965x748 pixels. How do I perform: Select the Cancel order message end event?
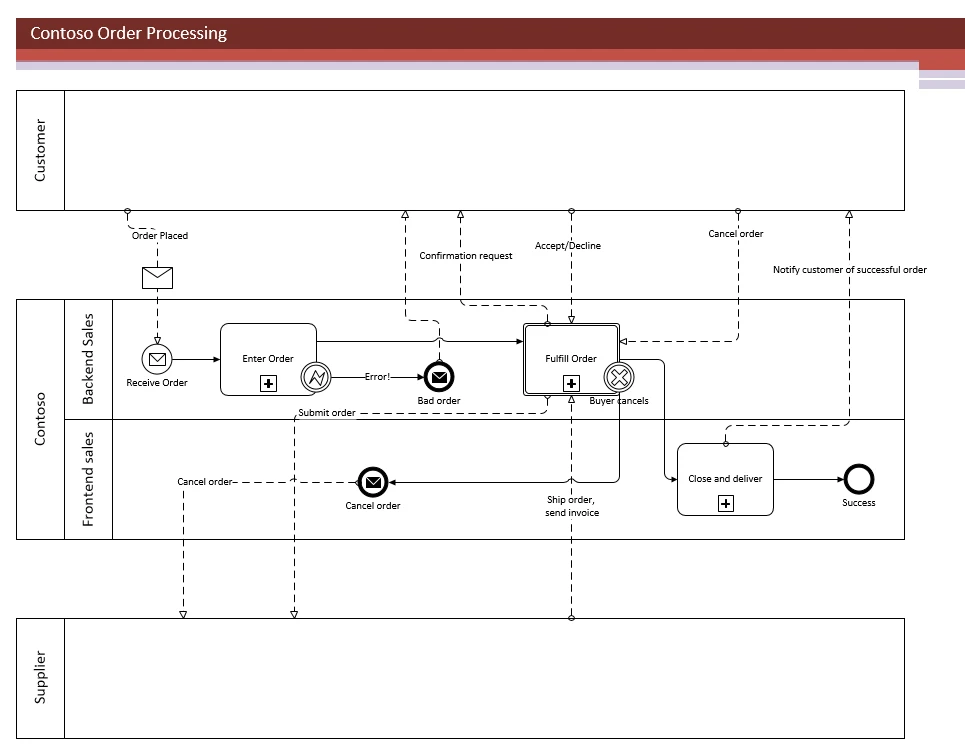pos(372,482)
